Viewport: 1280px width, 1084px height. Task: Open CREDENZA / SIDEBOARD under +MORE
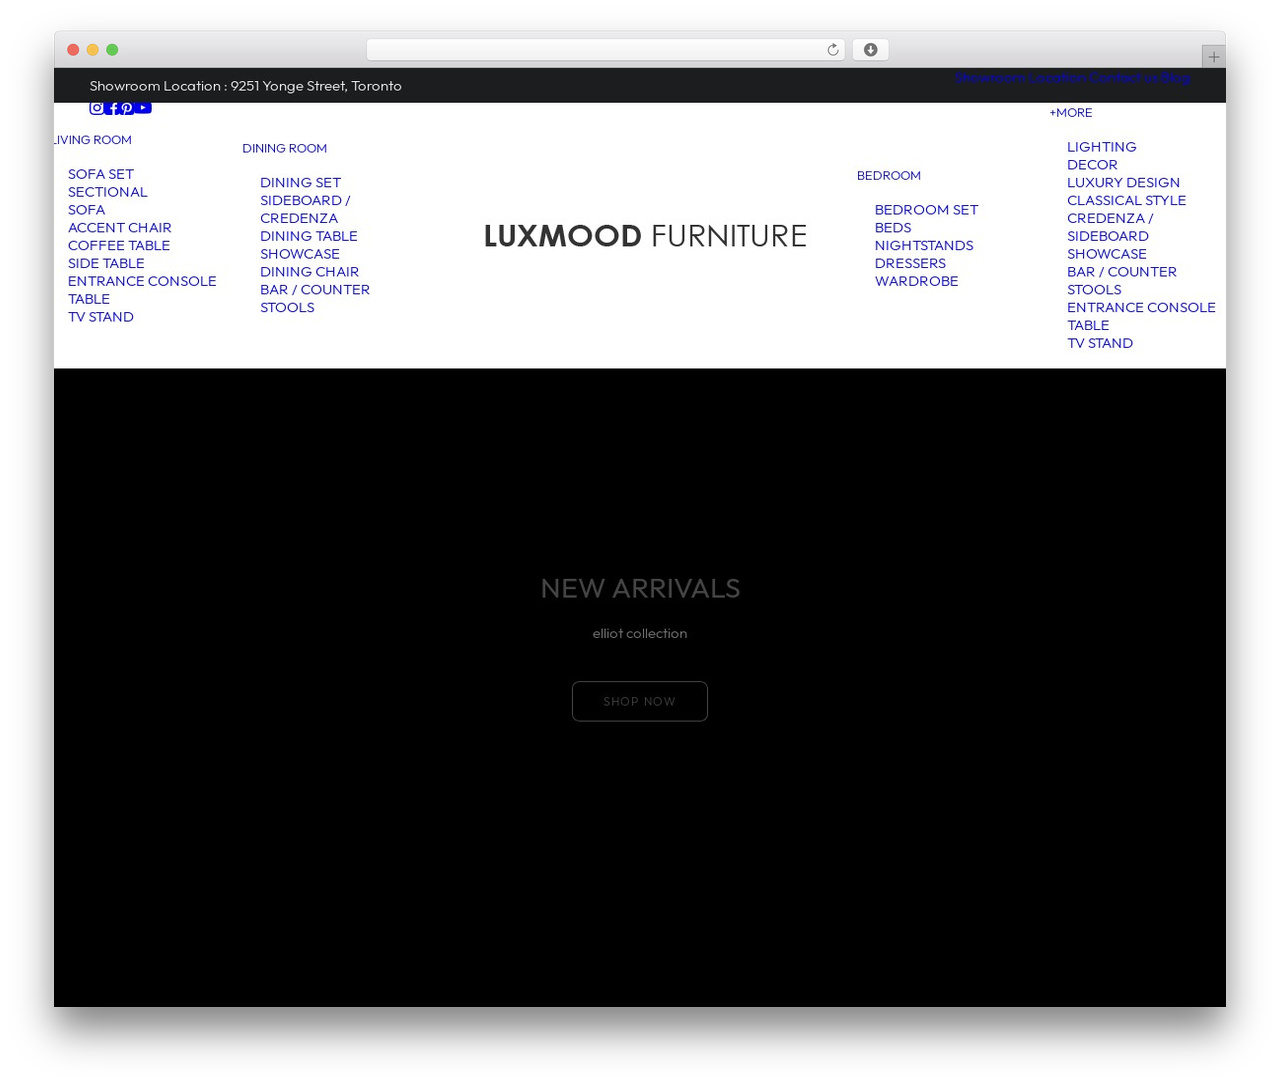click(1110, 227)
